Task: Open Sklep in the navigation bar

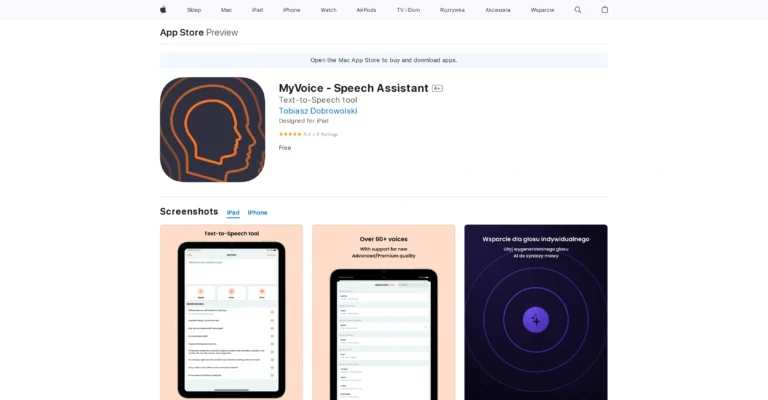Action: tap(193, 10)
